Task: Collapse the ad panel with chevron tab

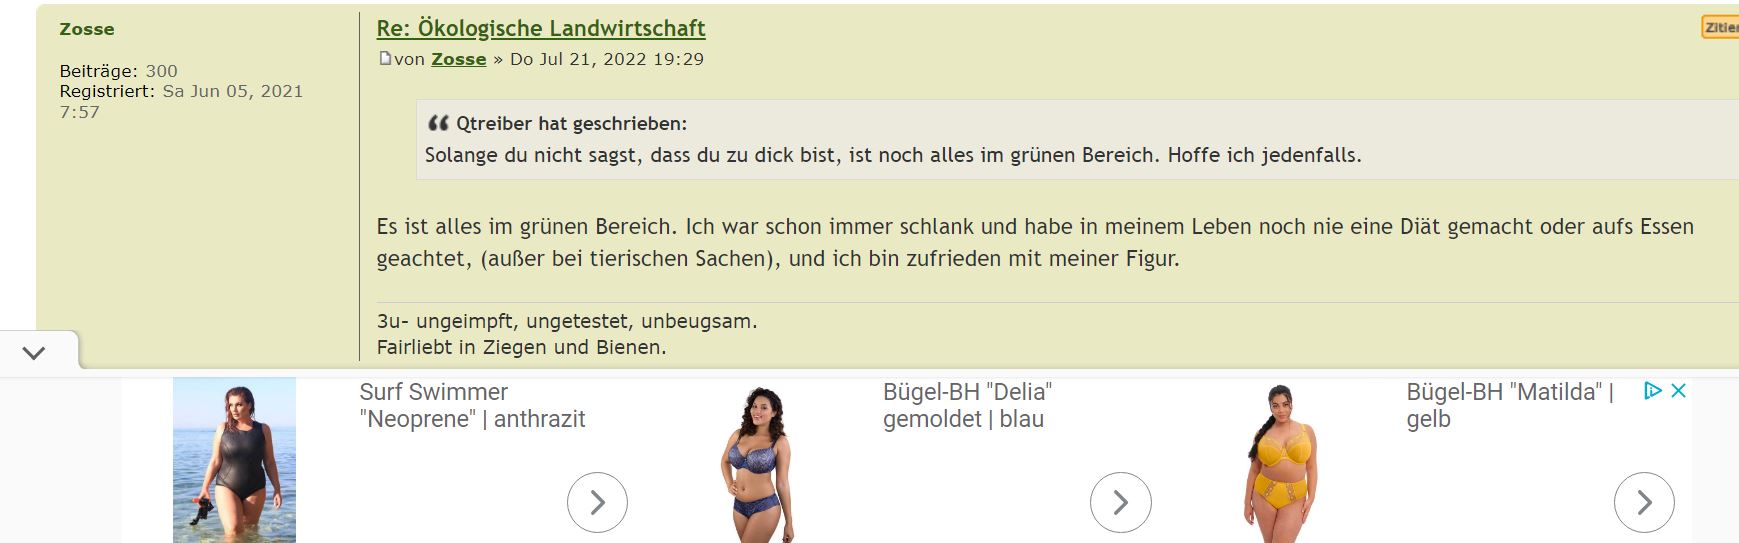Action: (x=34, y=352)
